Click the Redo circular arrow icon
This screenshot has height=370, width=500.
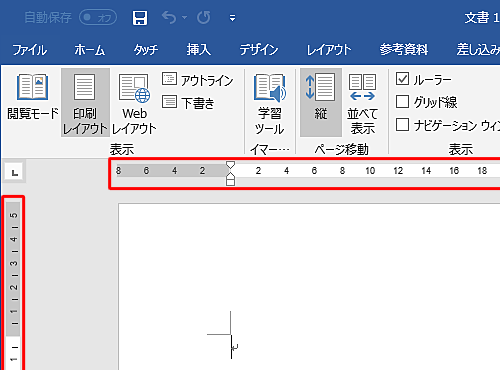click(204, 17)
